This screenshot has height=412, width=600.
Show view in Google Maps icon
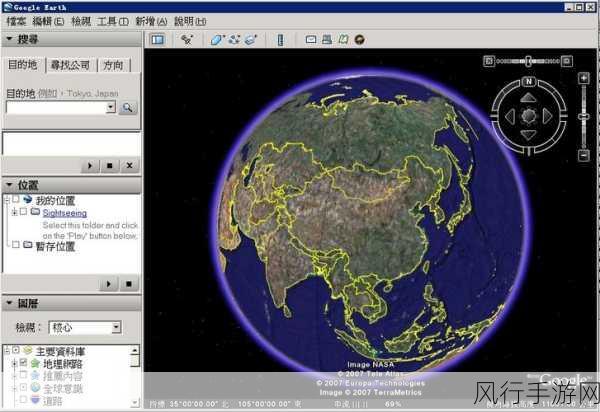pyautogui.click(x=343, y=39)
